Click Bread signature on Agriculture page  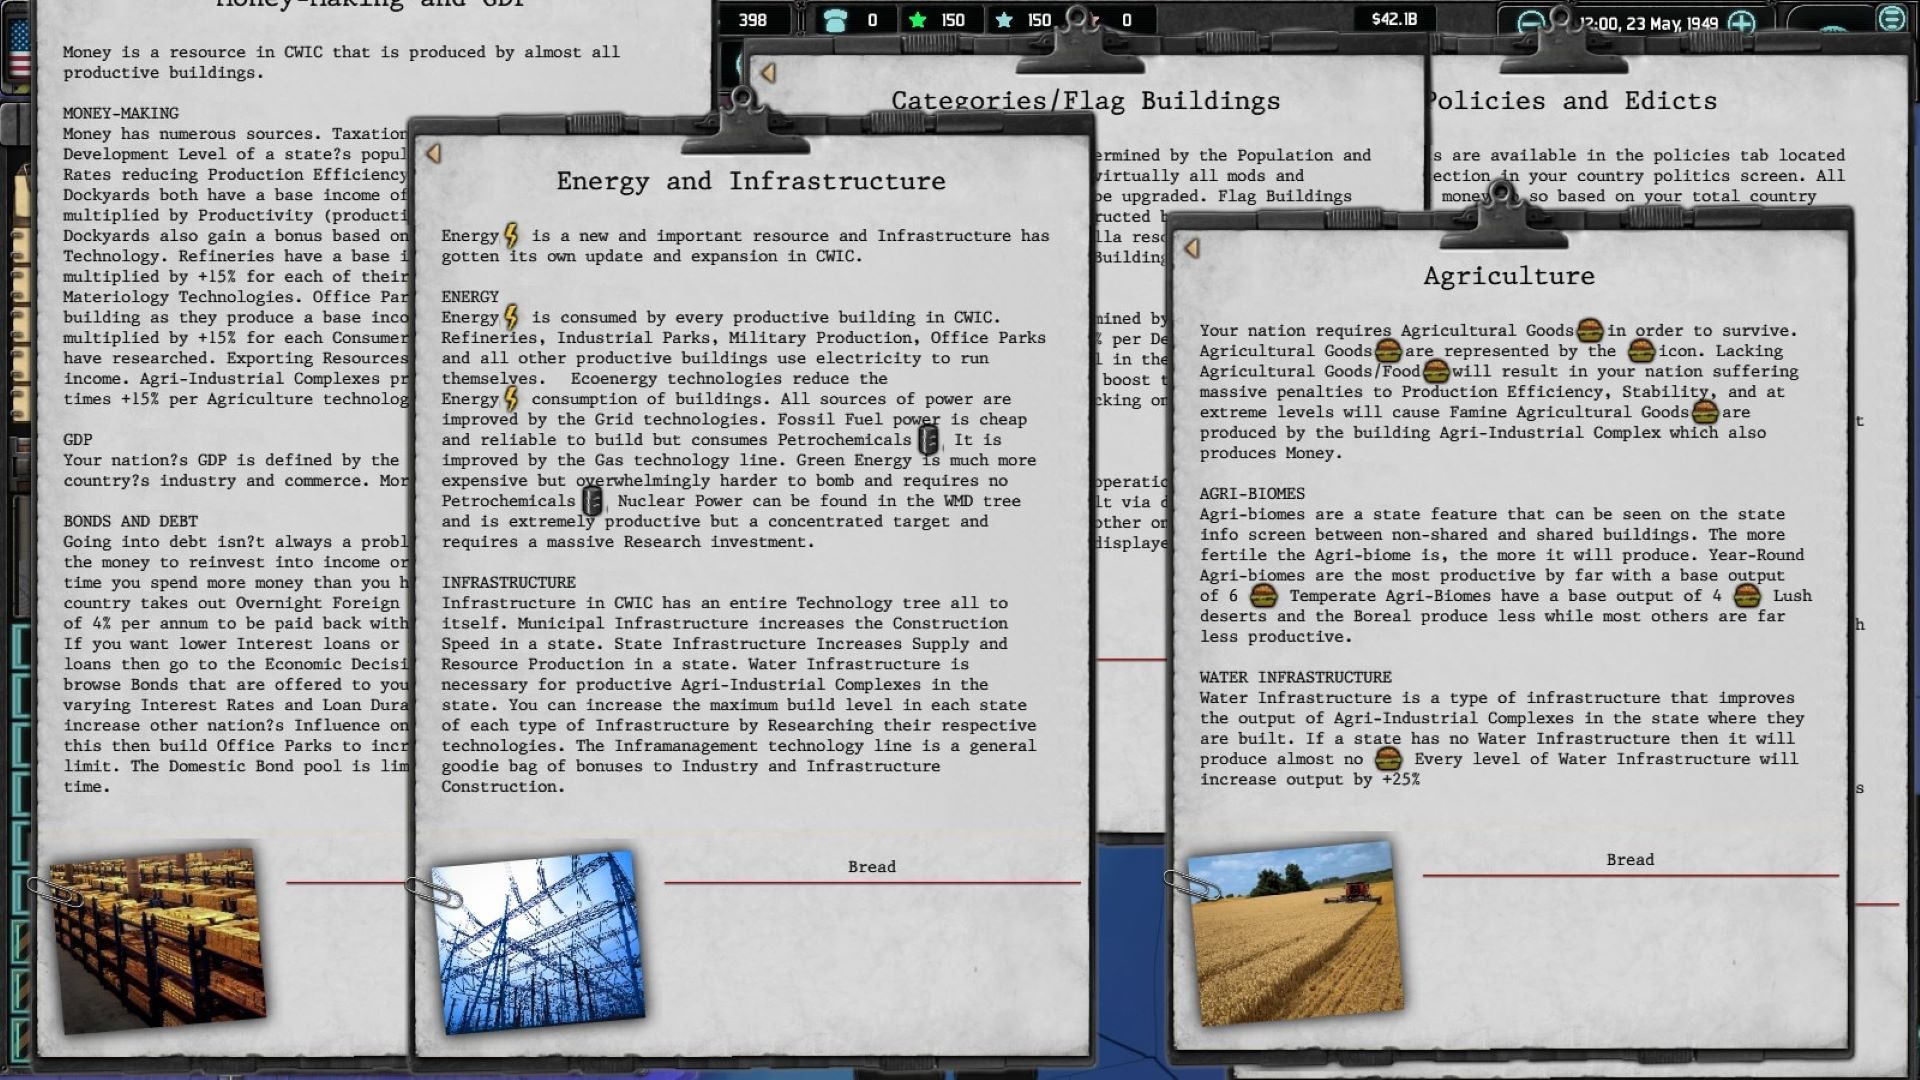[1629, 860]
